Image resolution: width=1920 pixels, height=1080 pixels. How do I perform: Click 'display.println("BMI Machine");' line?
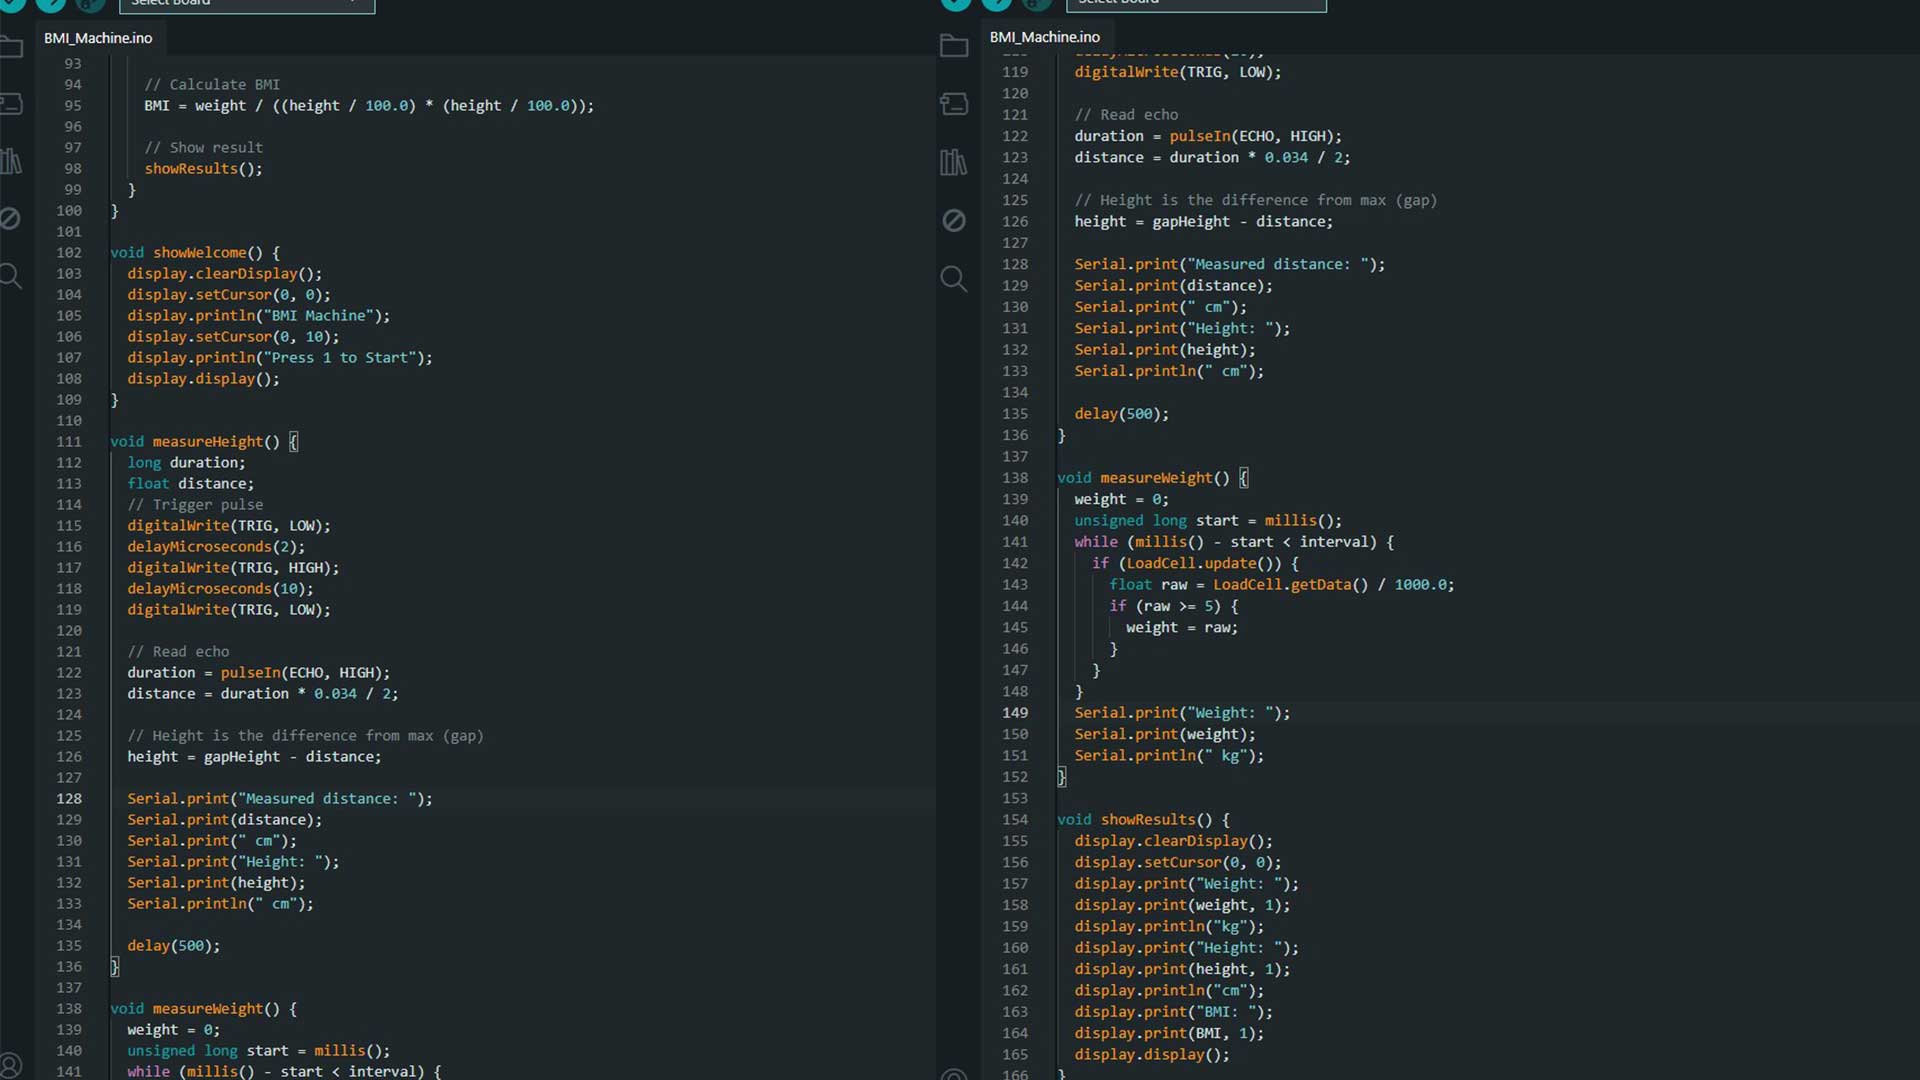pyautogui.click(x=259, y=315)
